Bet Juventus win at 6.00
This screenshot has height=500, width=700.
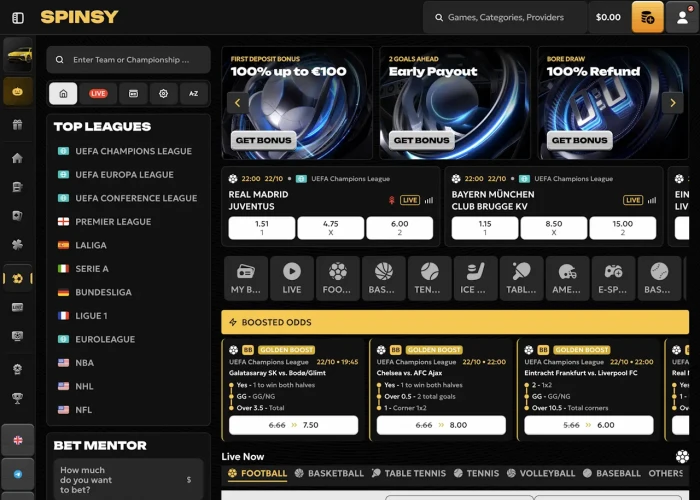[400, 228]
